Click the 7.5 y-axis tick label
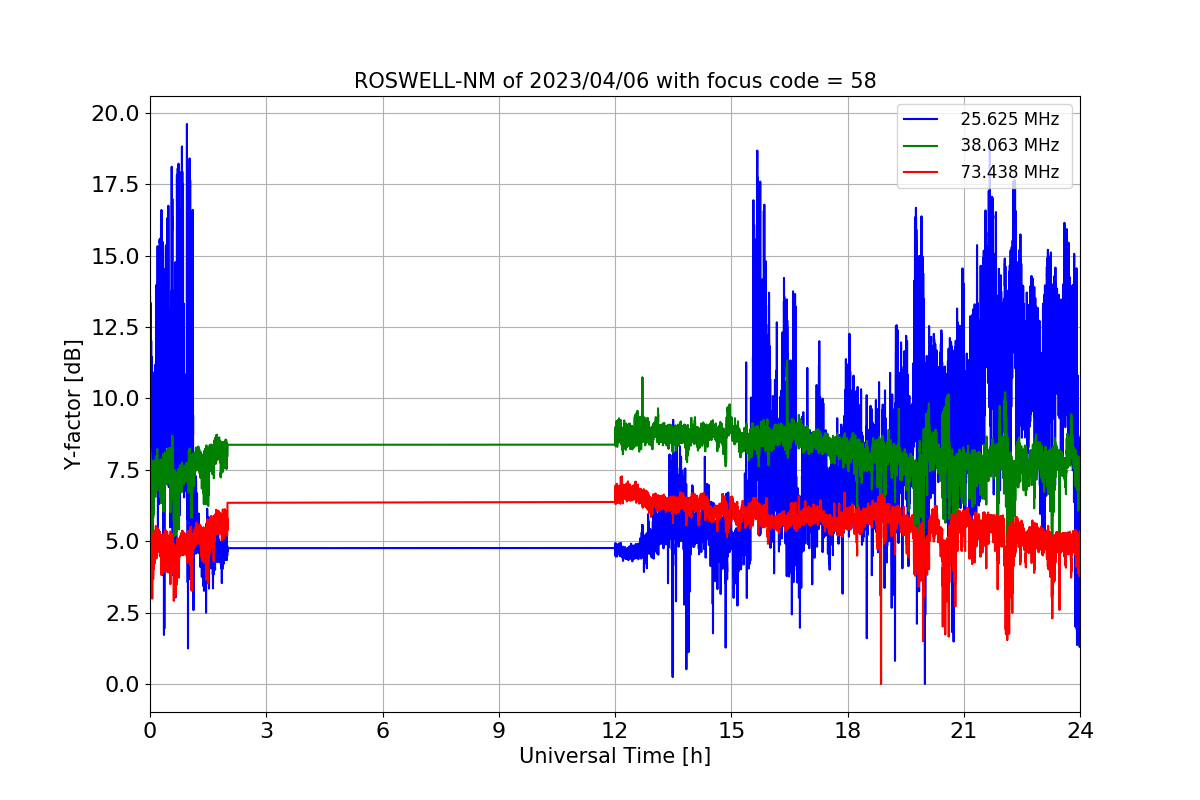Screen dimensions: 1200x800 (121, 470)
